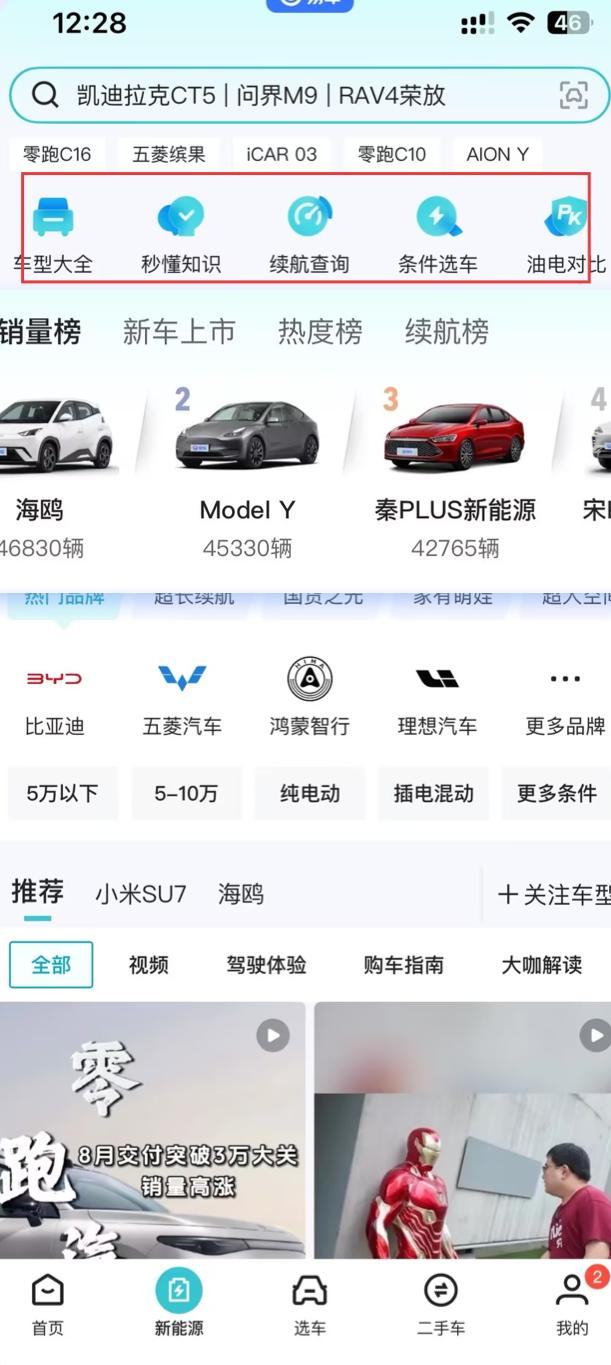Screen dimensions: 611x1365
Task: Select the 纯电动 filter chip
Action: (x=310, y=794)
